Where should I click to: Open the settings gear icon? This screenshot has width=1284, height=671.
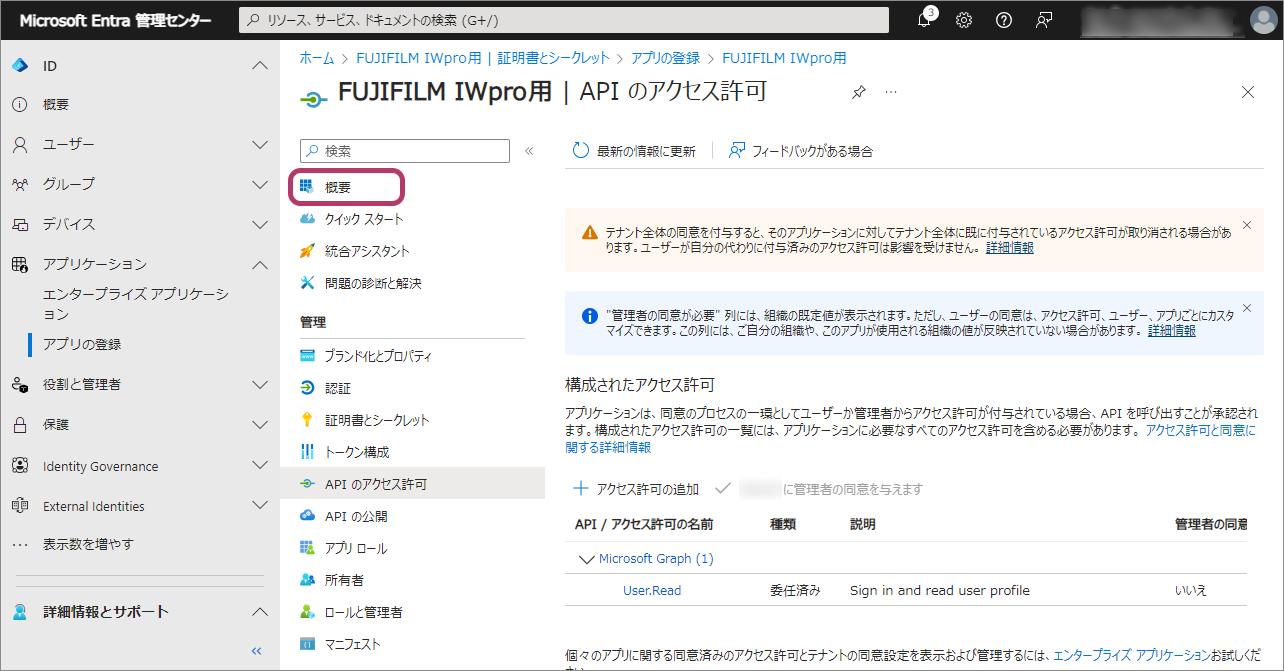pos(964,20)
